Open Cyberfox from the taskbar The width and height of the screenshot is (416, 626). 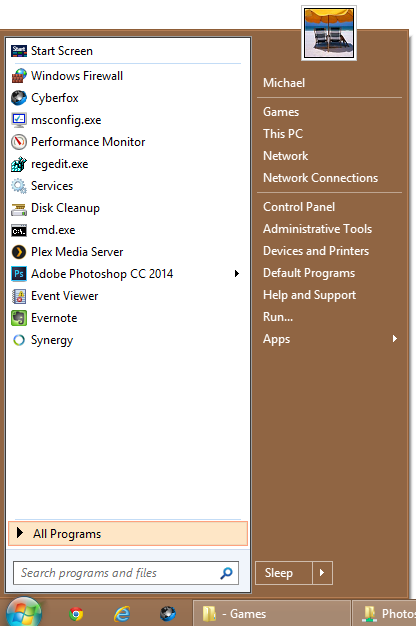(168, 614)
